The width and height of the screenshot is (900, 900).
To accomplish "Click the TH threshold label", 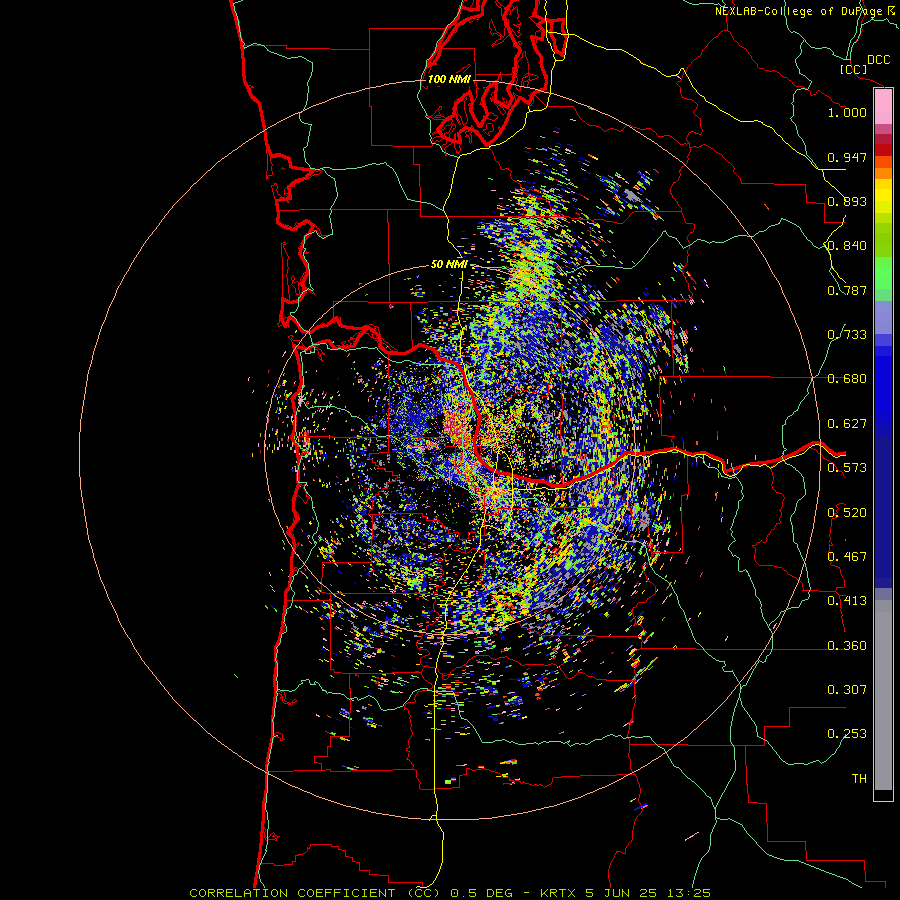I will point(859,779).
